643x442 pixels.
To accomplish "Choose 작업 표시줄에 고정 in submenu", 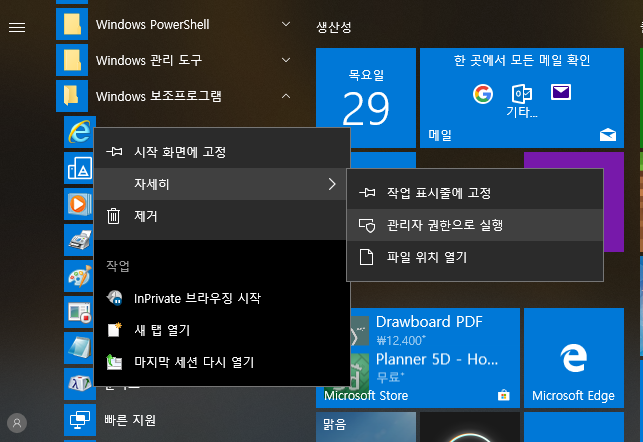I will coord(475,193).
